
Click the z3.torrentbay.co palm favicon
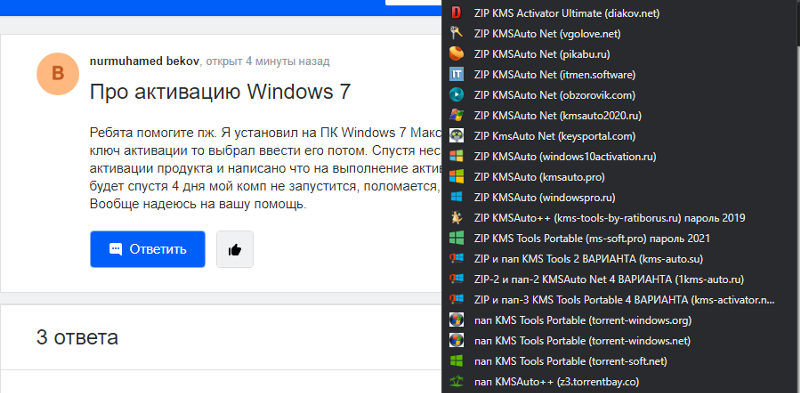pyautogui.click(x=456, y=381)
